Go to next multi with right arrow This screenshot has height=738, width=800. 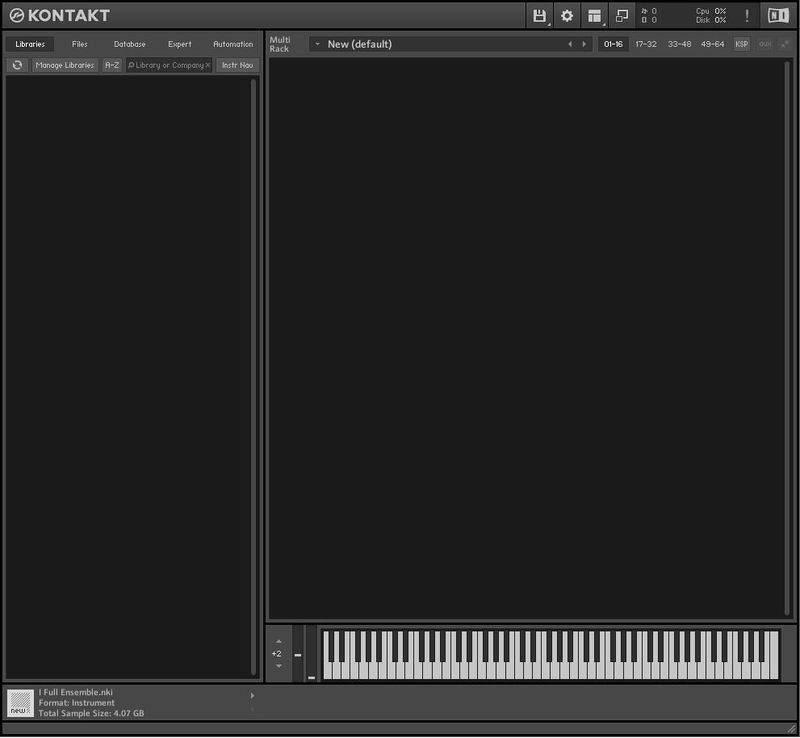tap(584, 44)
